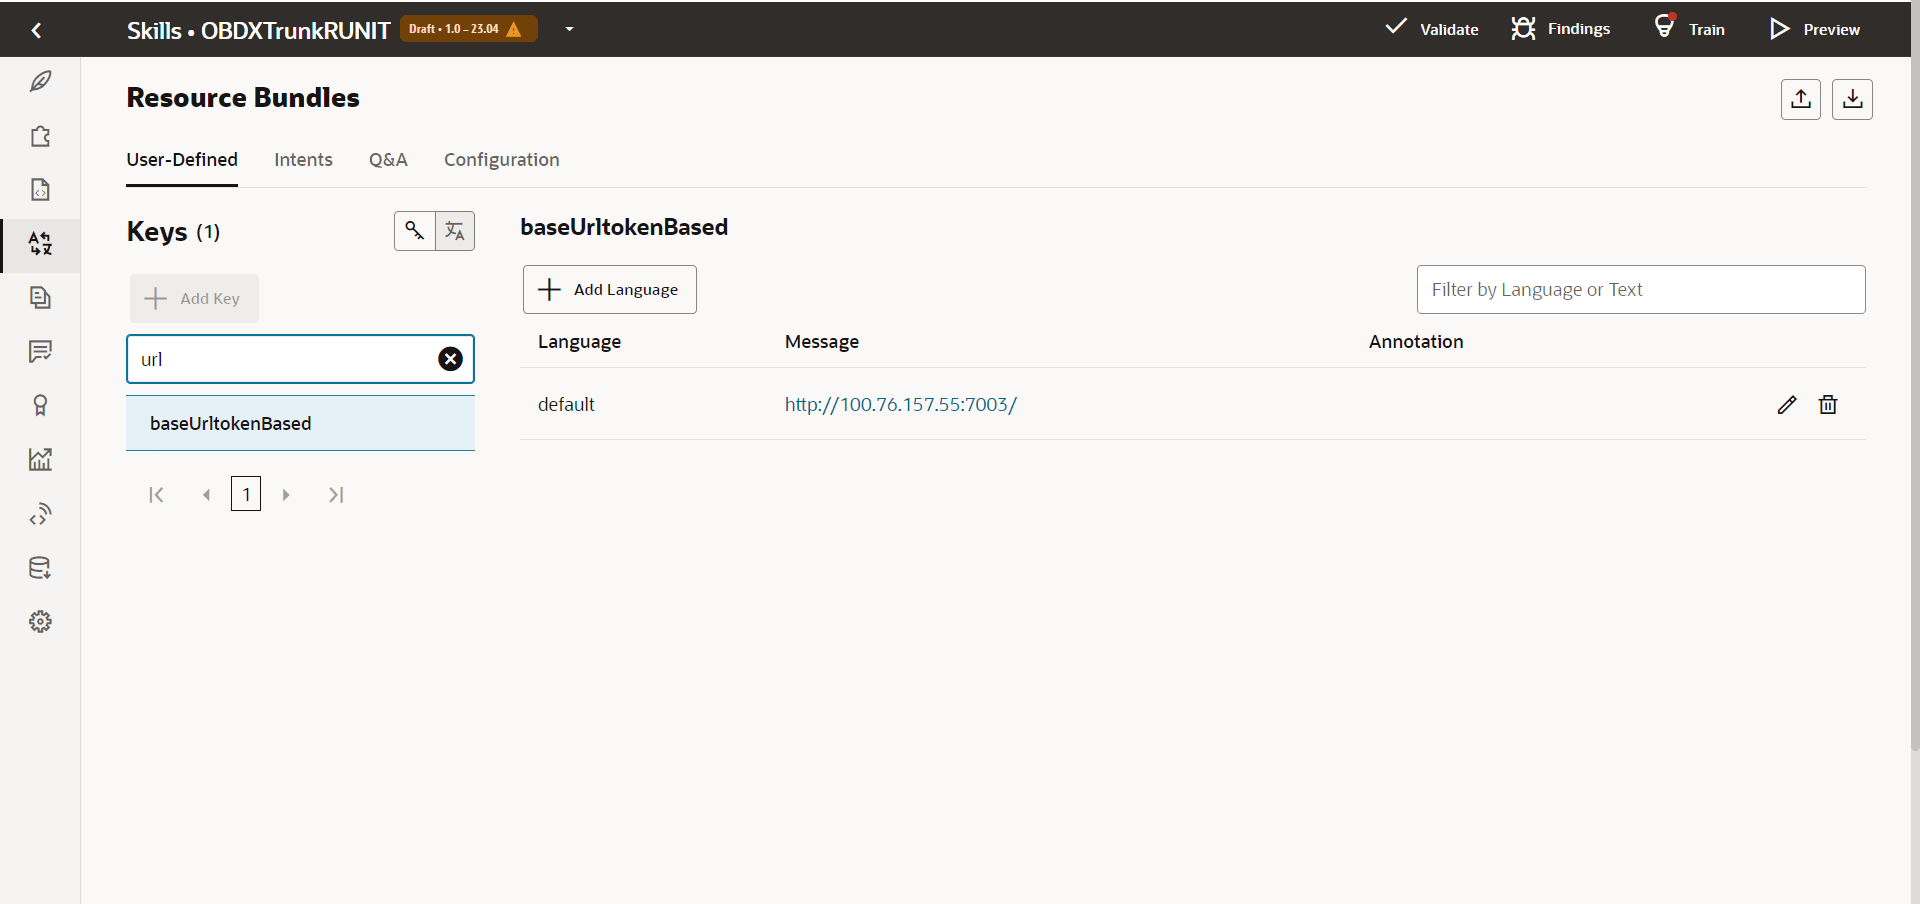
Task: Import resource bundle with upload icon
Action: coord(1801,99)
